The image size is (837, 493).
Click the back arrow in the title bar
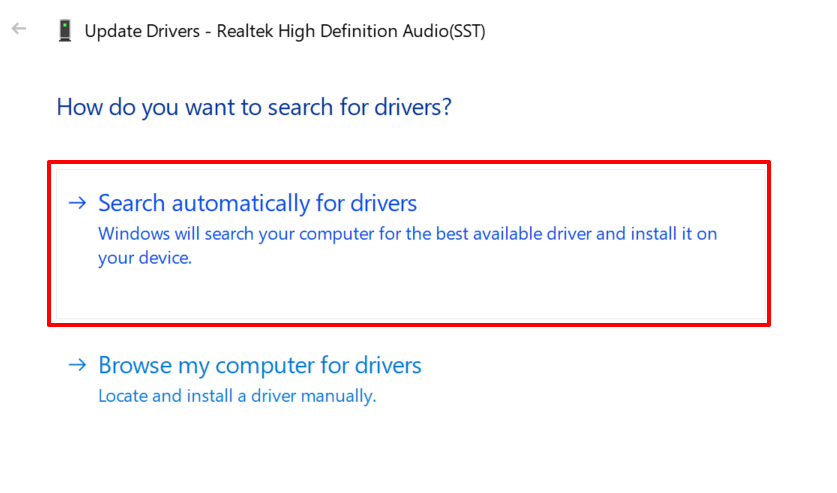coord(18,29)
